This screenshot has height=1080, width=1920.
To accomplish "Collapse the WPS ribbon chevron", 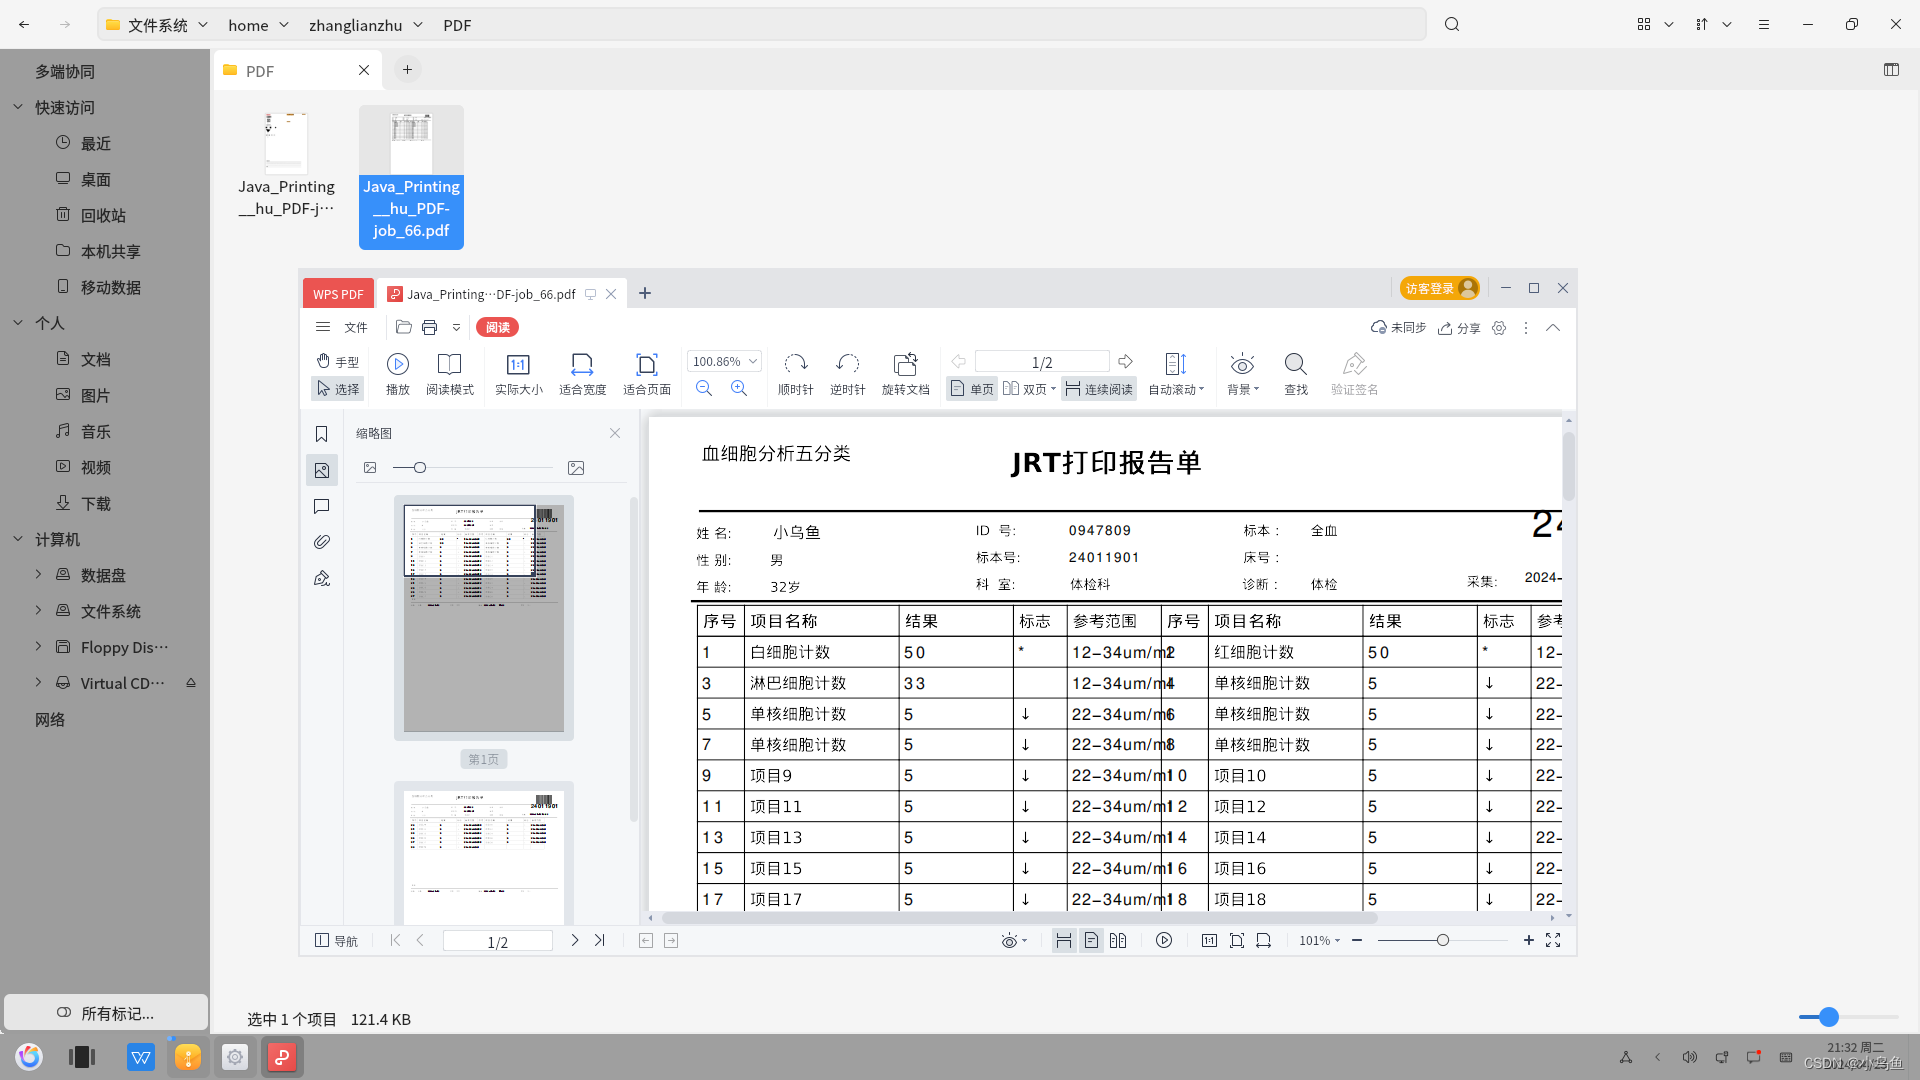I will pos(1553,328).
